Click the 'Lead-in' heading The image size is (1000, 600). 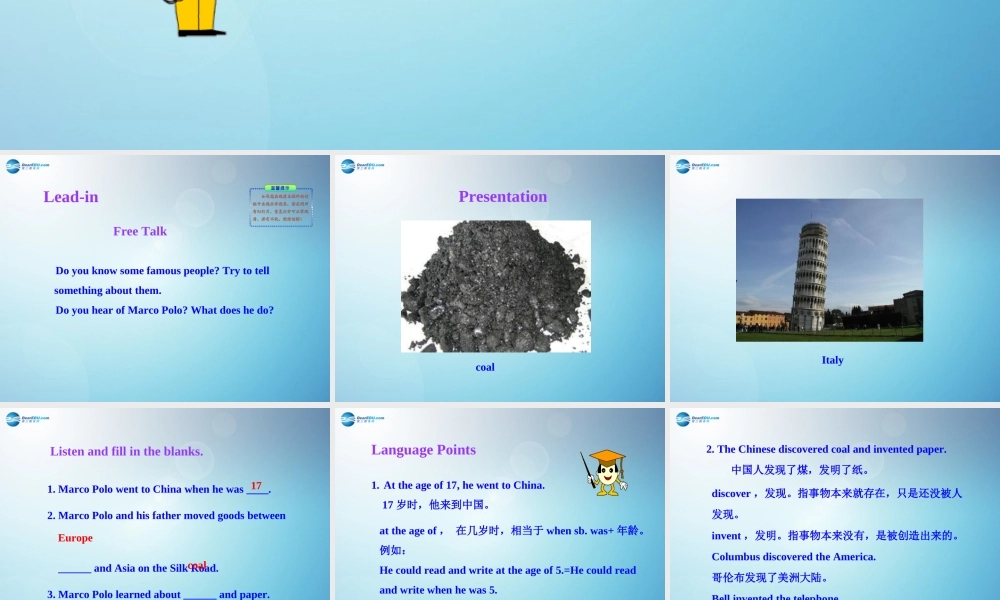[x=70, y=197]
